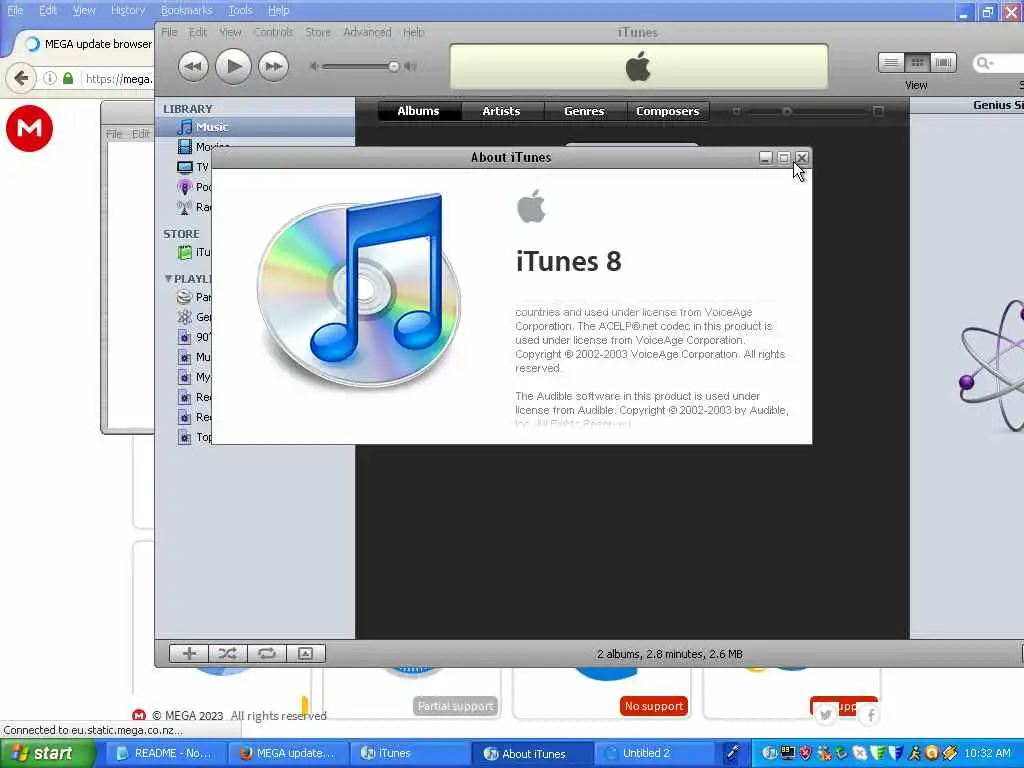Screen dimensions: 1024x768
Task: Adjust the album artwork size slider
Action: [x=787, y=112]
